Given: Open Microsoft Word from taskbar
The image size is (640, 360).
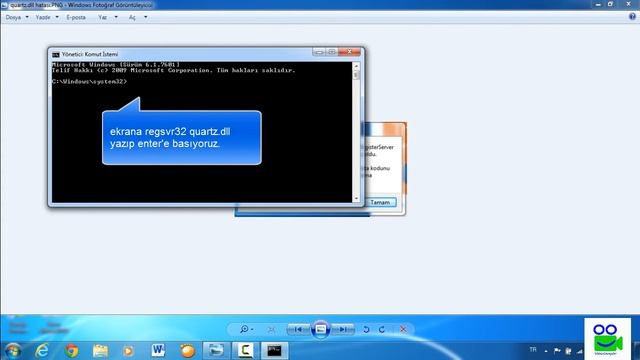Looking at the screenshot, I should (x=158, y=351).
